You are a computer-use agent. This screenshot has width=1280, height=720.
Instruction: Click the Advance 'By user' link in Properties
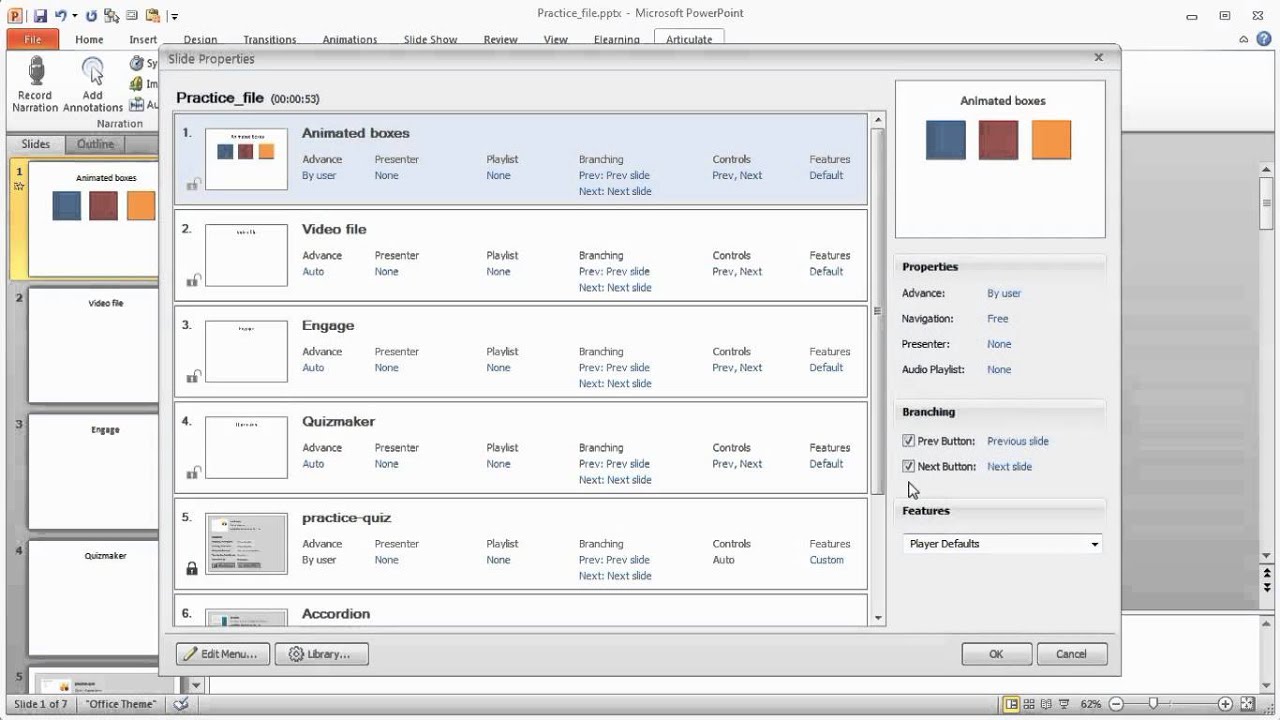coord(1004,293)
